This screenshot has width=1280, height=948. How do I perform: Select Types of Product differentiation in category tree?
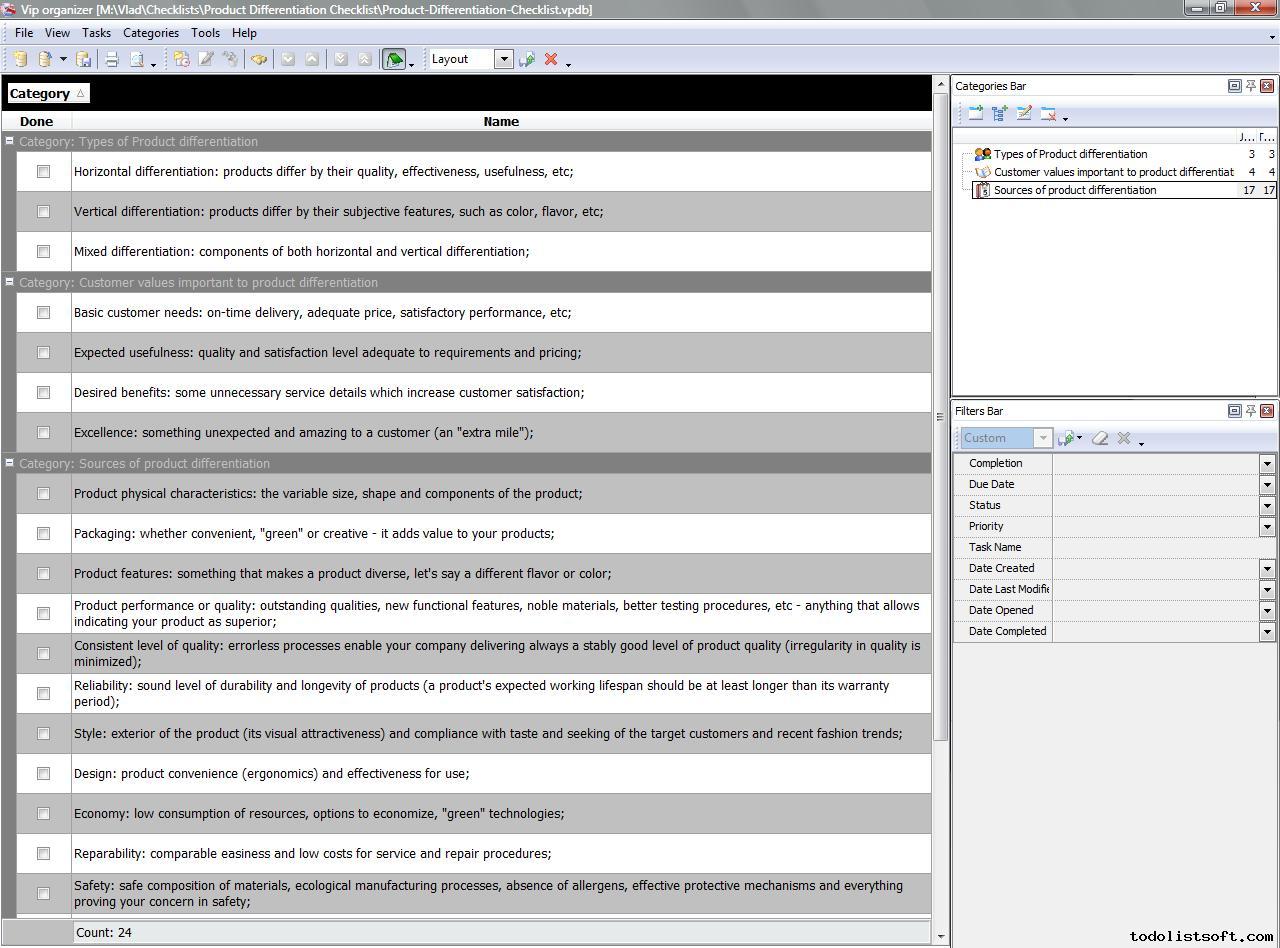pos(1070,154)
